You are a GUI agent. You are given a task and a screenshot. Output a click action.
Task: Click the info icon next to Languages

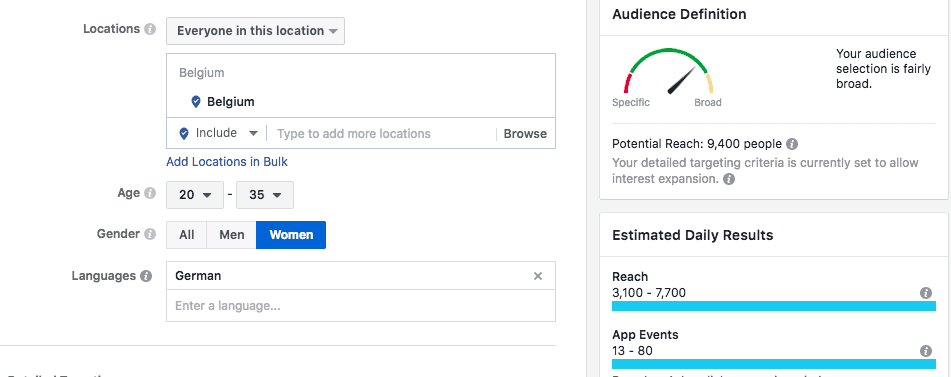coord(146,276)
